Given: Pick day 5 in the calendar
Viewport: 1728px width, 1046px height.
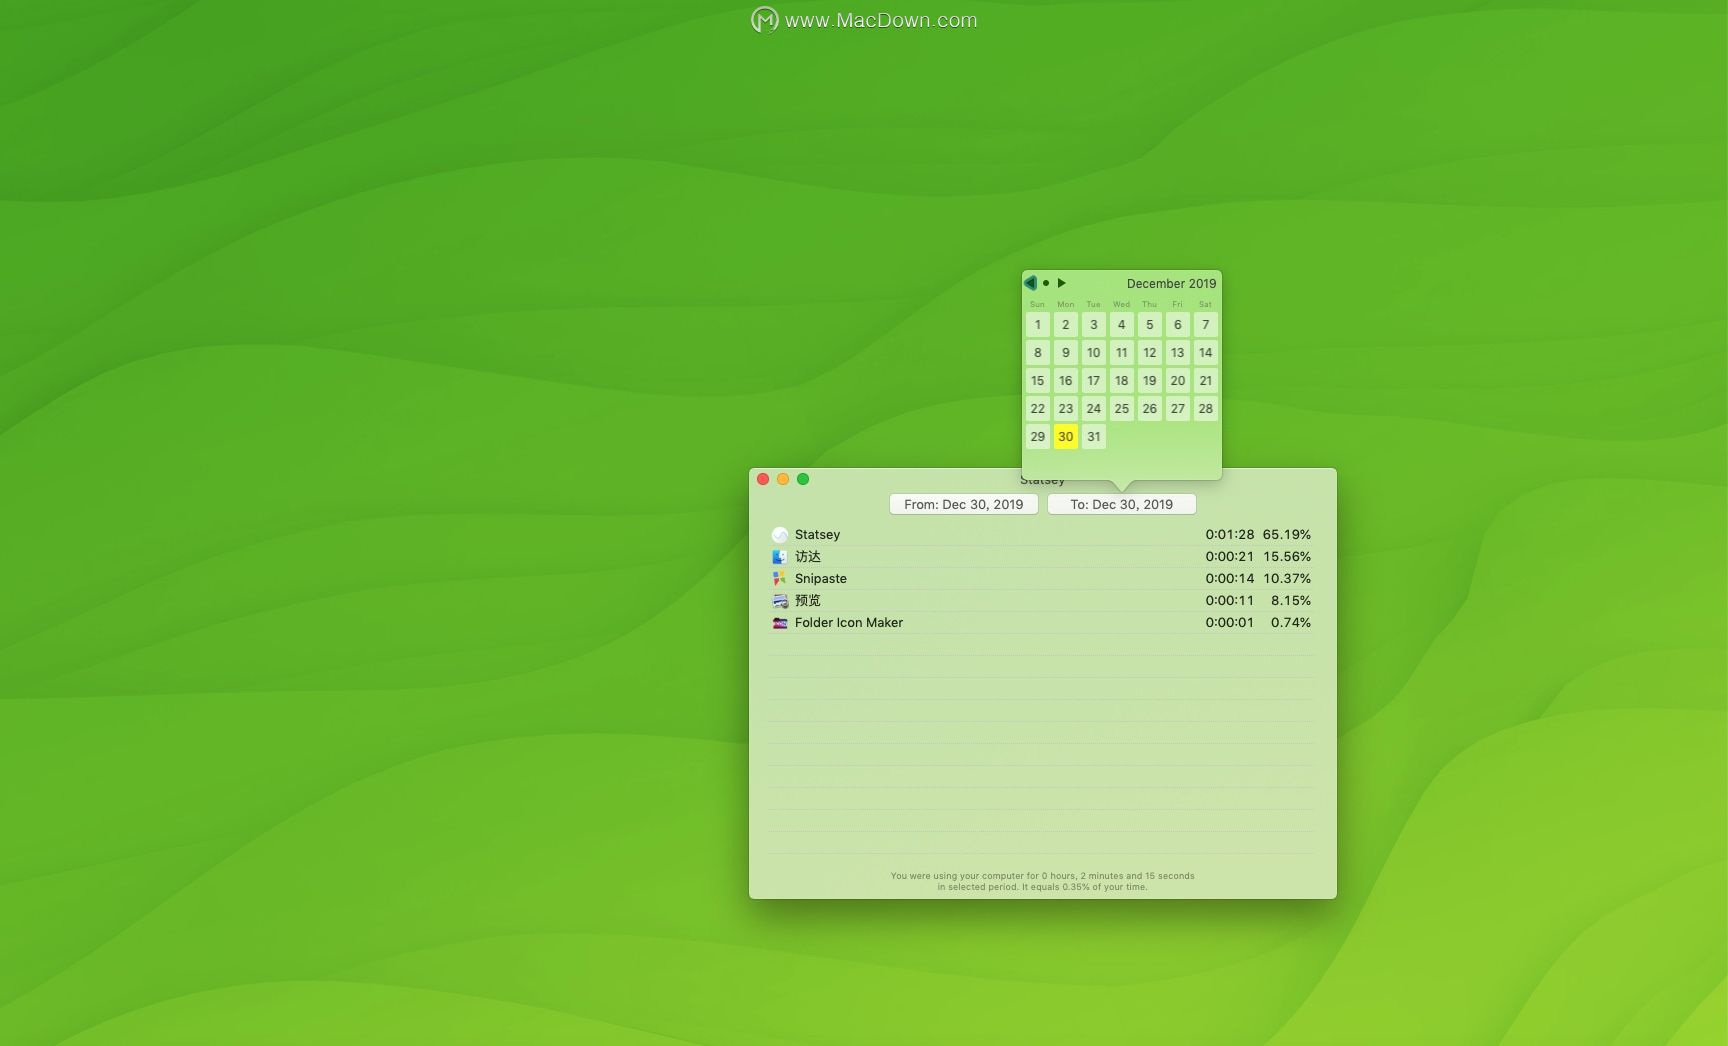Looking at the screenshot, I should 1150,325.
